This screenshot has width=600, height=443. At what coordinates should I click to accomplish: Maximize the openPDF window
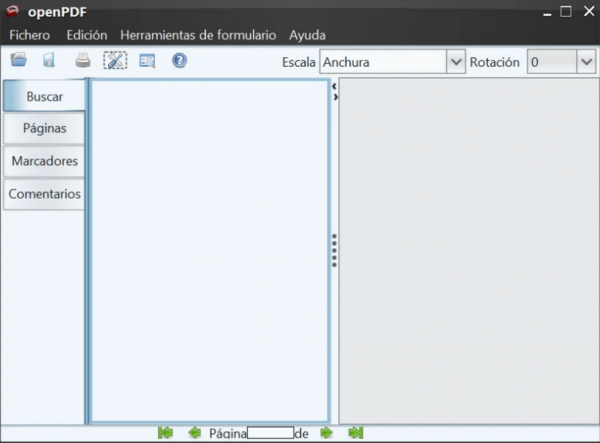tap(566, 11)
